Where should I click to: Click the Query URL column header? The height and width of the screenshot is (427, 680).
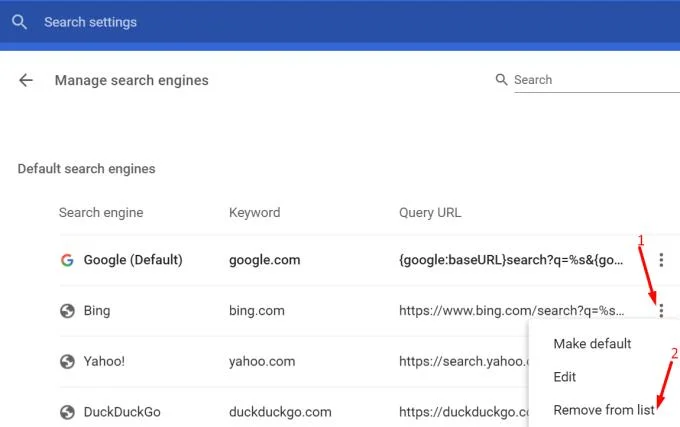click(430, 212)
